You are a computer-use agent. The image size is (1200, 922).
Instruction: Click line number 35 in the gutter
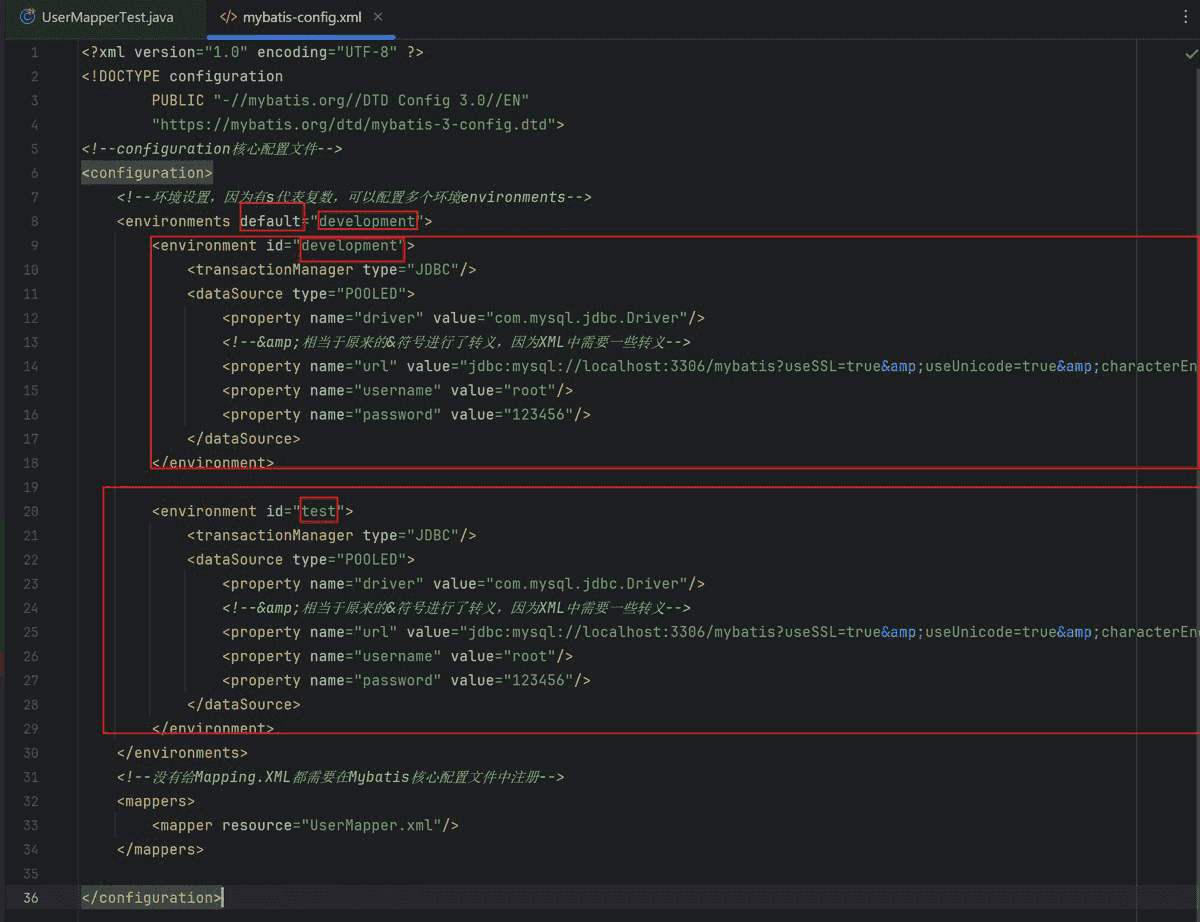tap(30, 873)
